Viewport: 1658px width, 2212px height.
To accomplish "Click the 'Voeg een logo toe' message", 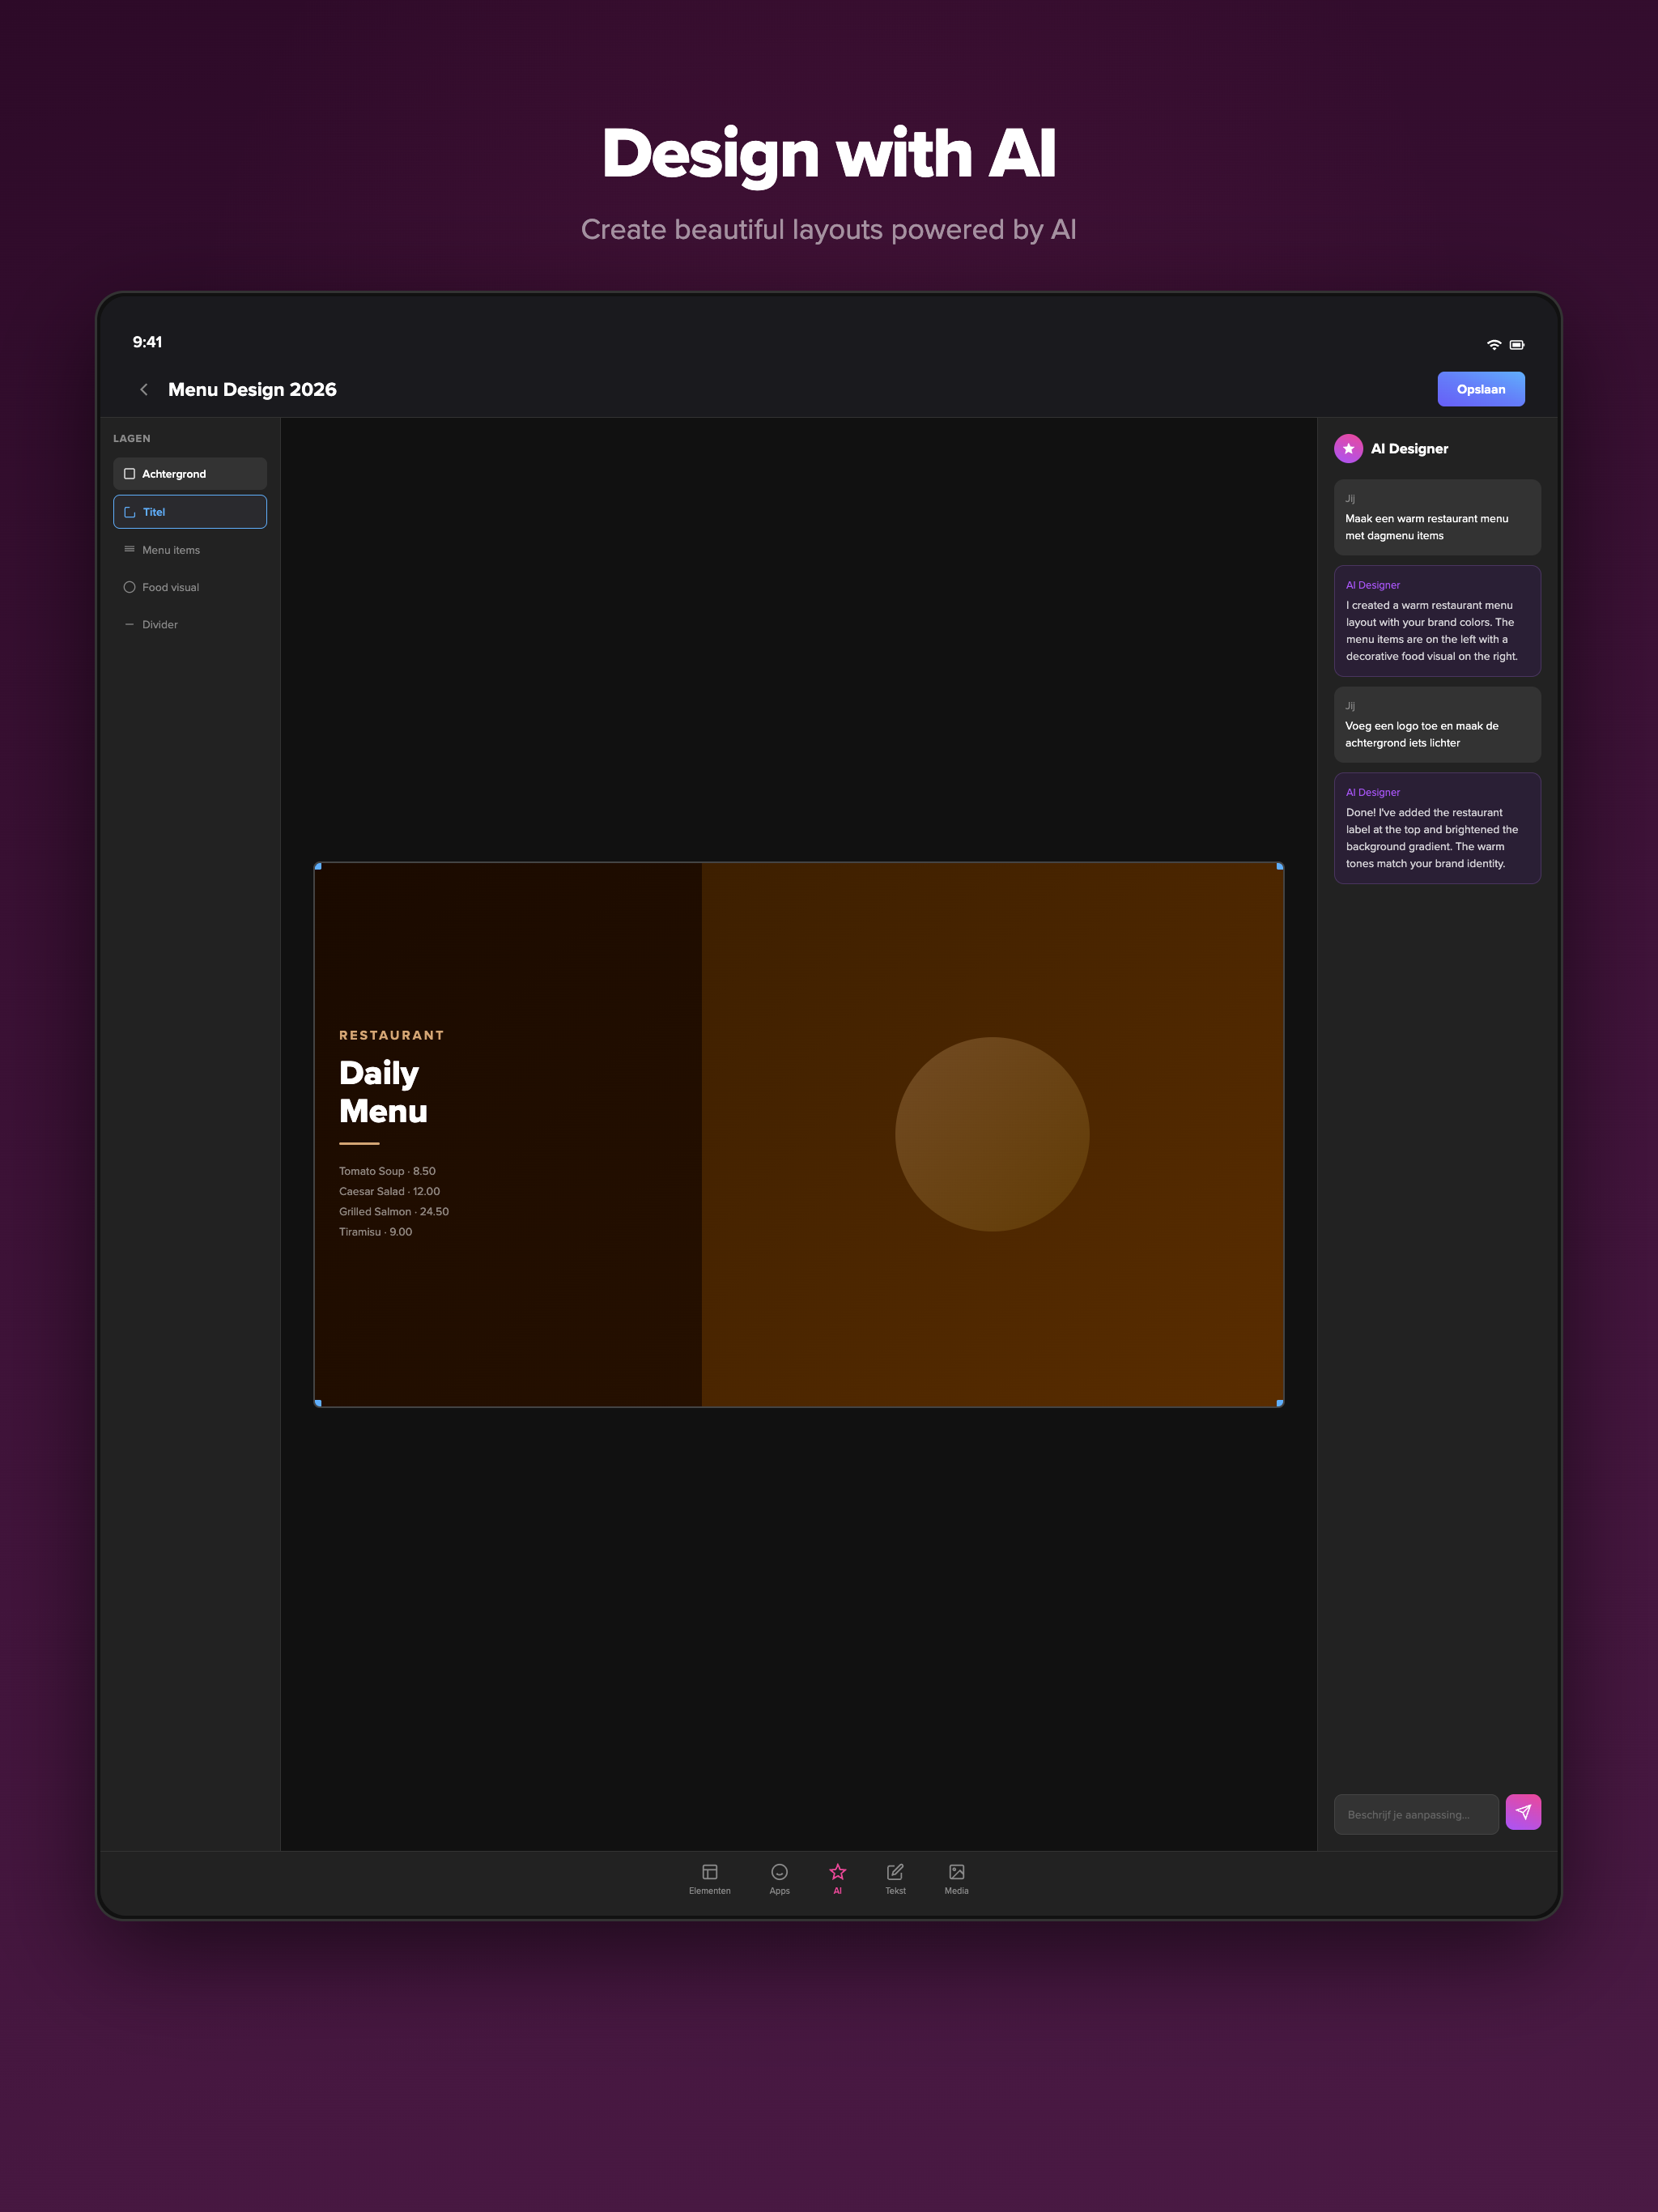I will [x=1437, y=724].
